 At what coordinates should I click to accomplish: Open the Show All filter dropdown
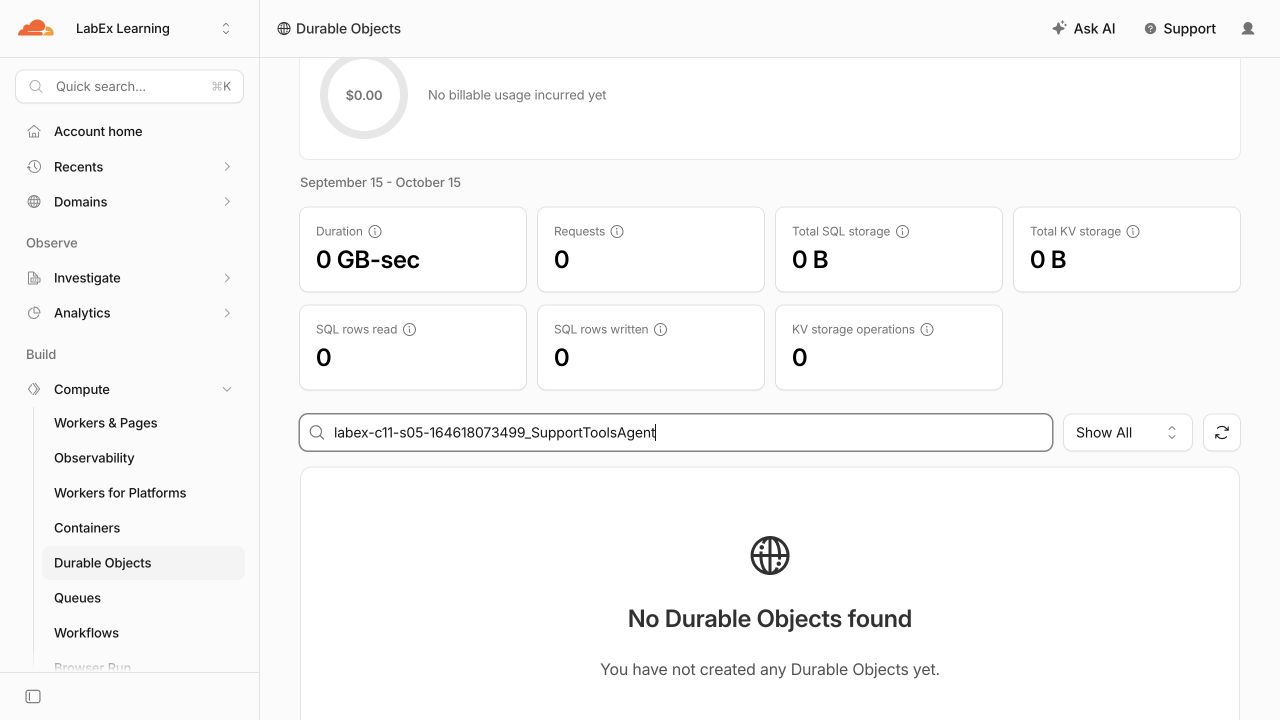pyautogui.click(x=1127, y=433)
